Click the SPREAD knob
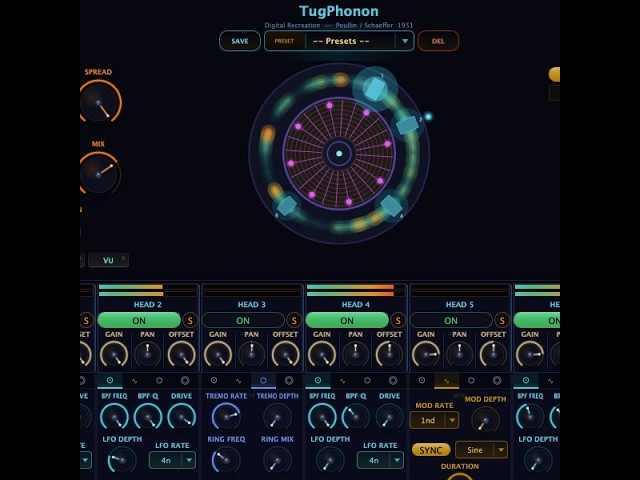Screen dimensions: 640x480 point(100,102)
